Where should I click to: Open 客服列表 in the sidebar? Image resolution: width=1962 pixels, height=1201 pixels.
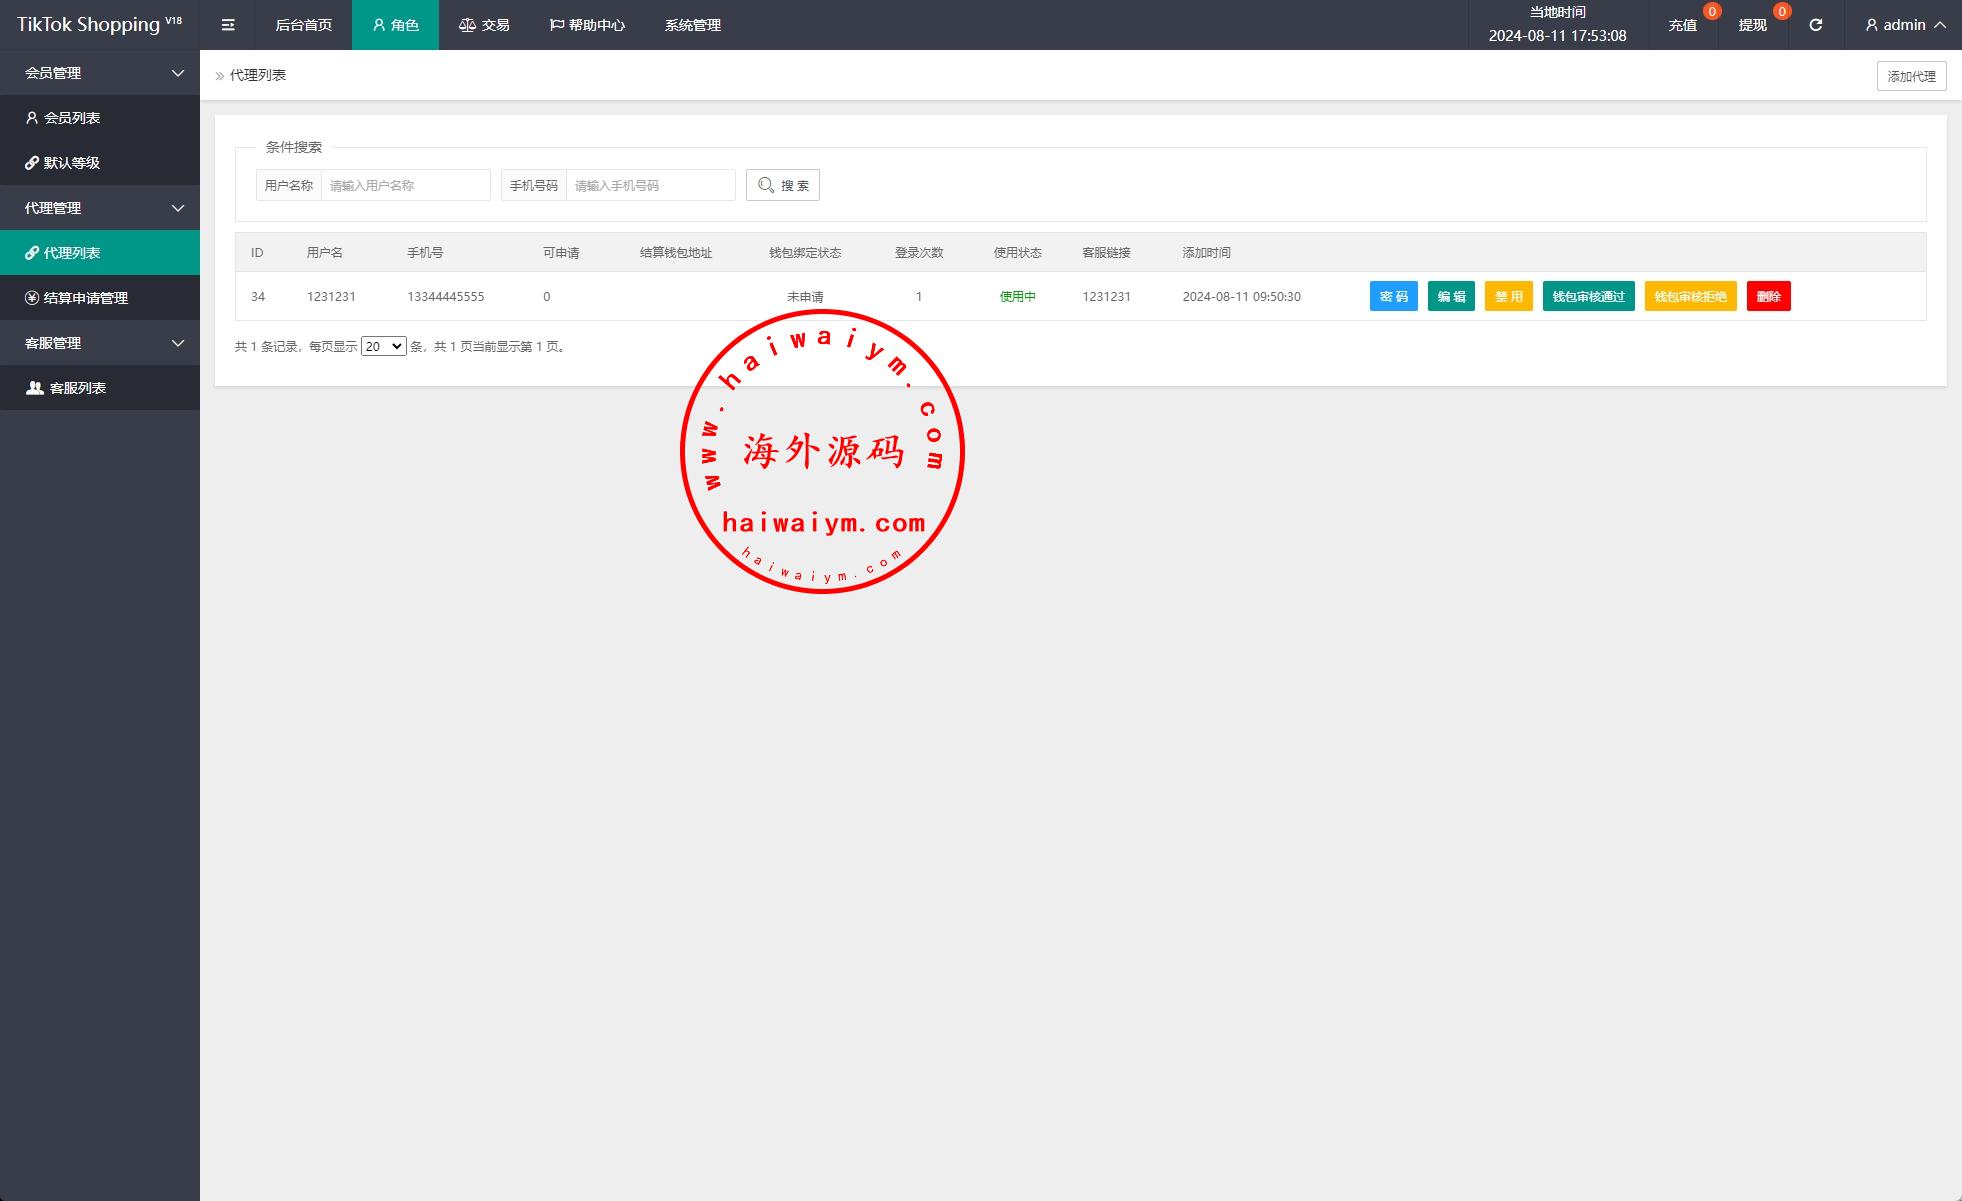77,388
